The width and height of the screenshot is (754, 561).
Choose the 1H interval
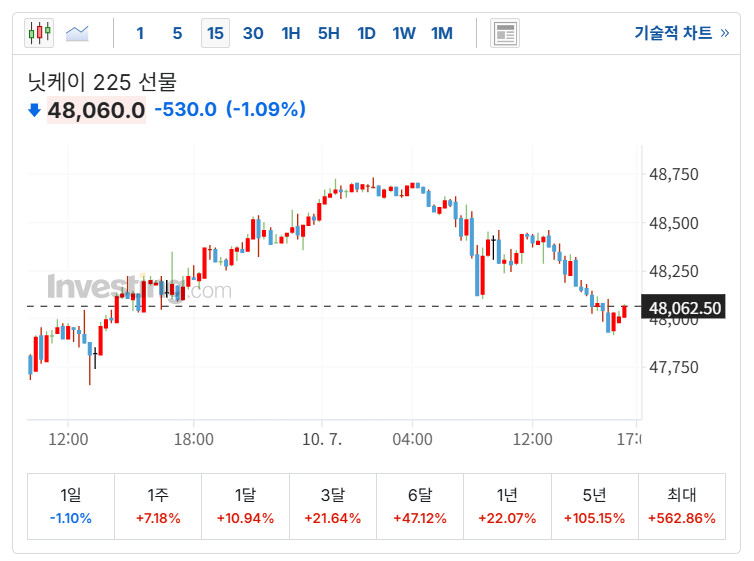(291, 33)
